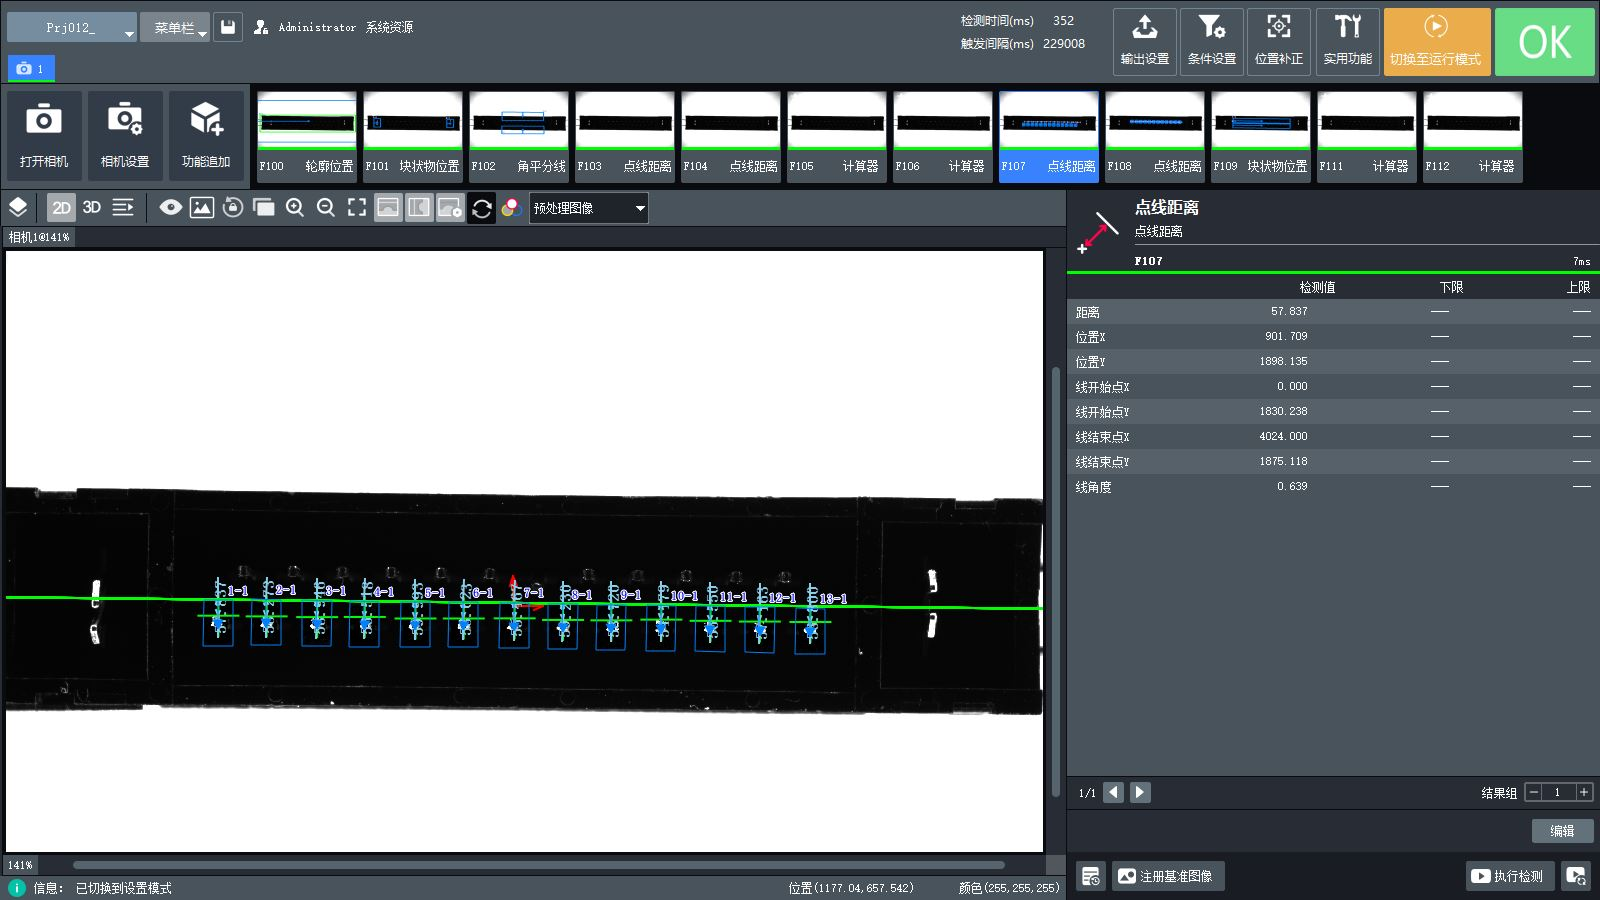The width and height of the screenshot is (1600, 900).
Task: Select the F108 点线距离 tool tab
Action: [x=1154, y=136]
